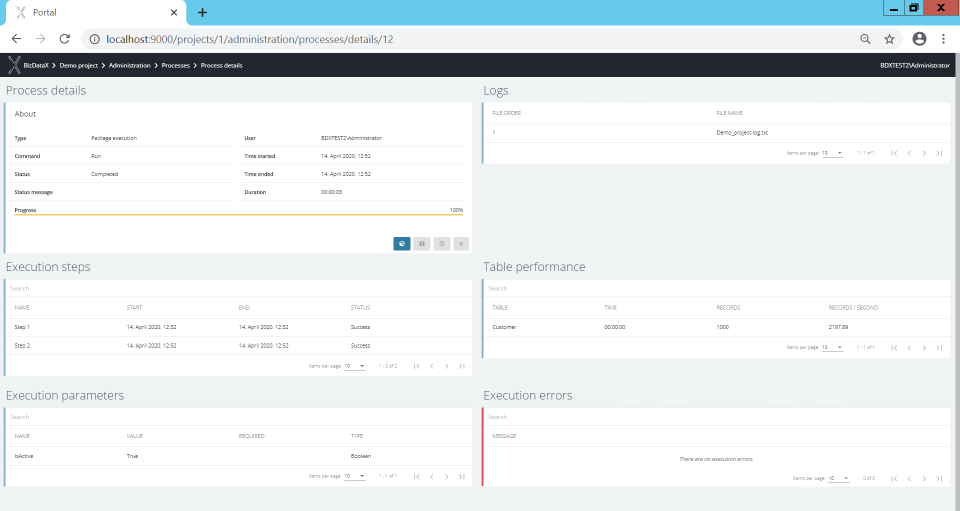Go to last page in Logs pager
The height and width of the screenshot is (511, 960).
click(939, 153)
